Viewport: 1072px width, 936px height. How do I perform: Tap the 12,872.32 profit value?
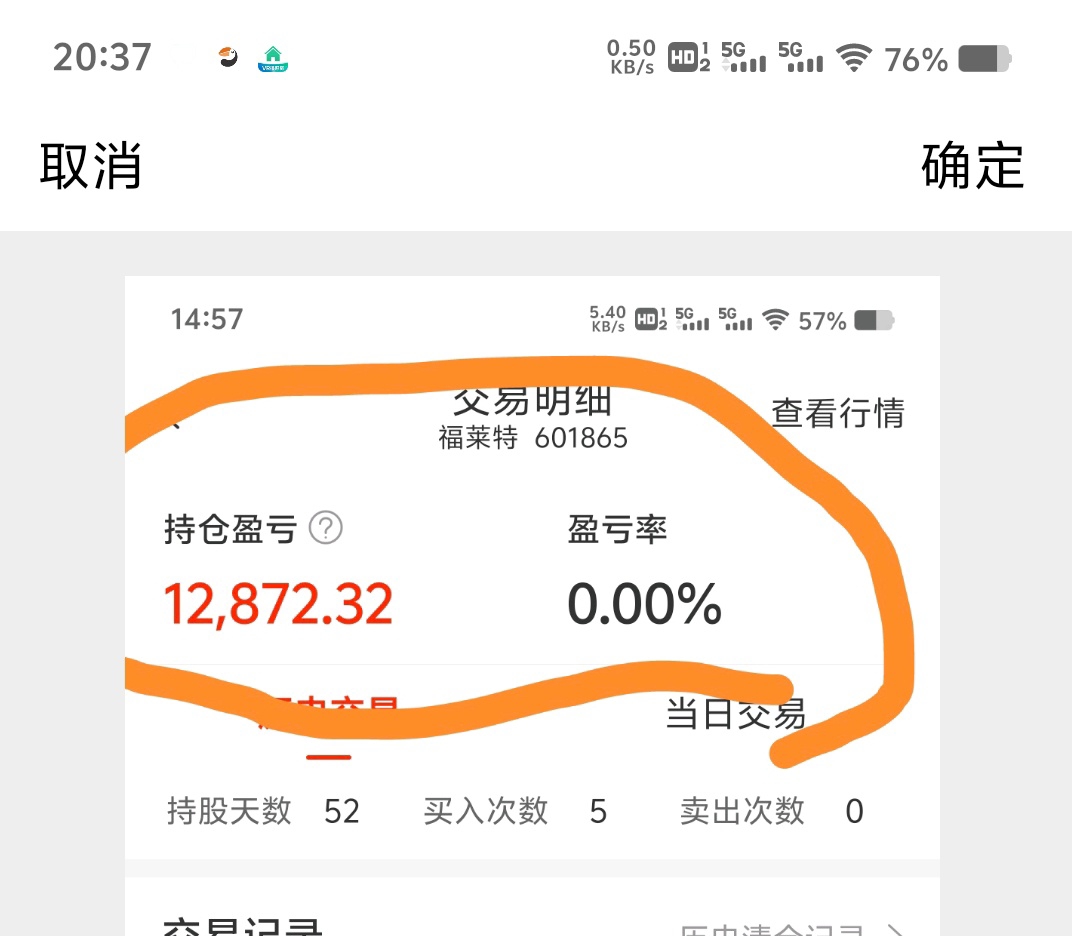coord(278,604)
